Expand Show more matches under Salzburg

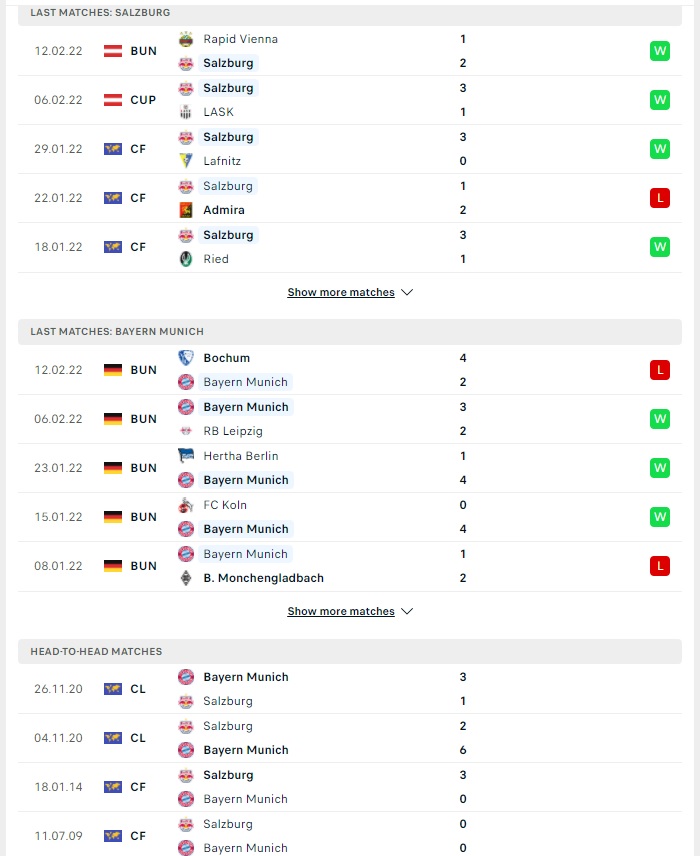tap(341, 292)
